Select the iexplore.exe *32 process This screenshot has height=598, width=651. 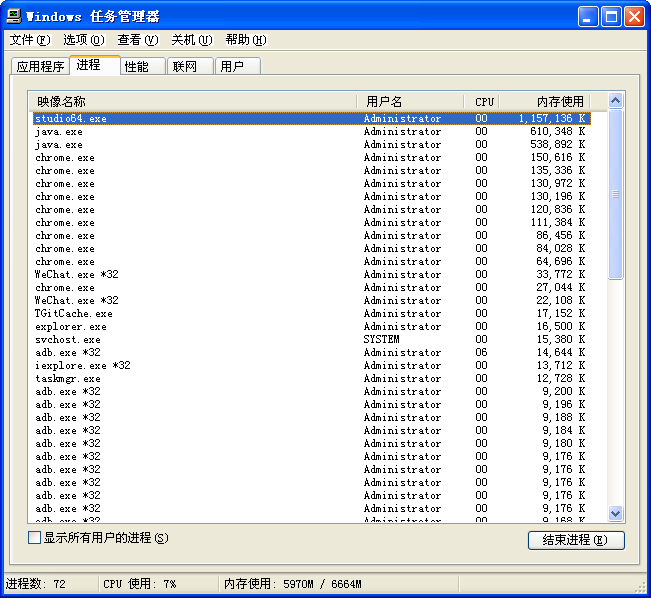click(x=312, y=365)
